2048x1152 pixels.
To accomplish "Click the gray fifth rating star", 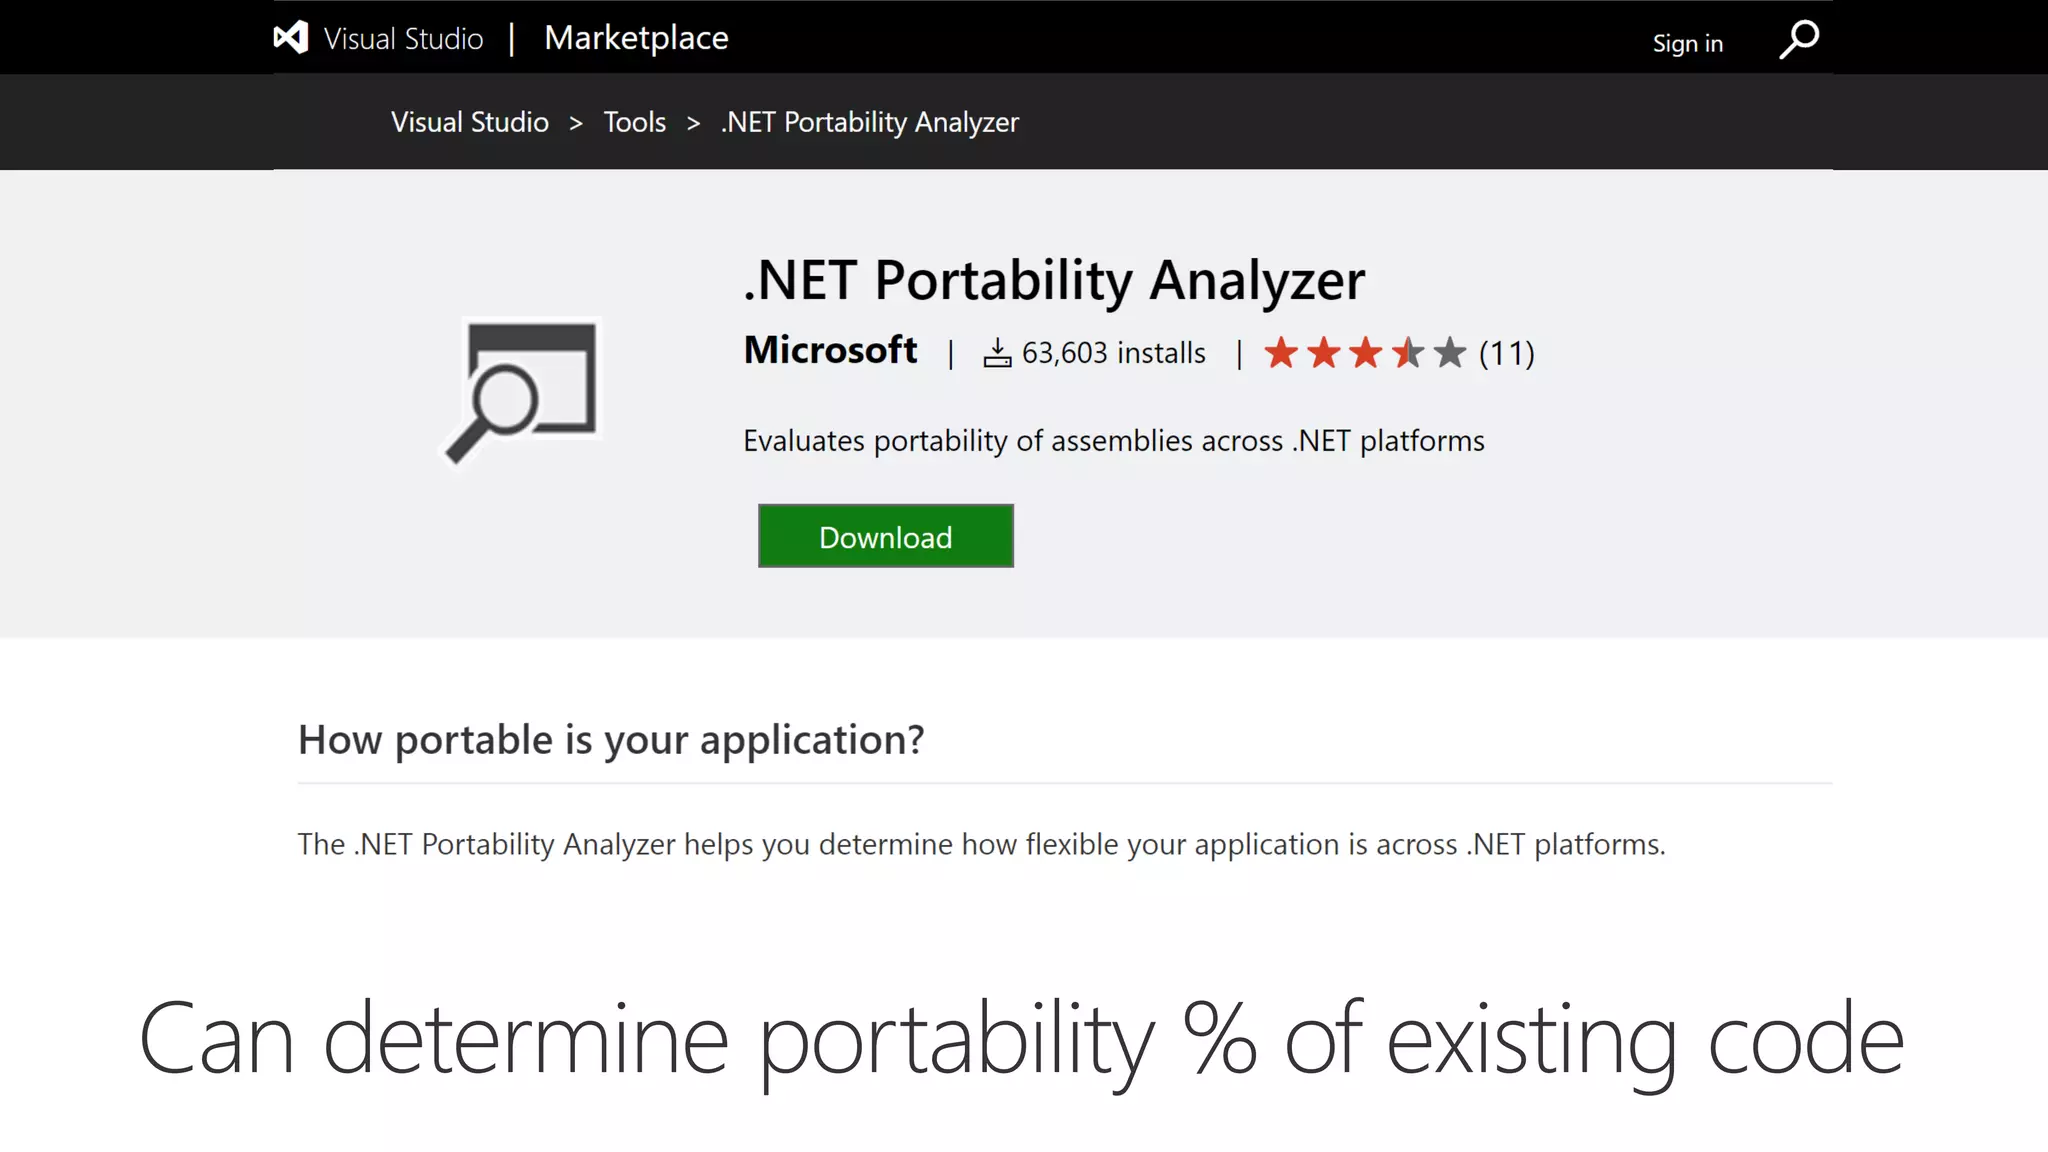I will (1449, 353).
